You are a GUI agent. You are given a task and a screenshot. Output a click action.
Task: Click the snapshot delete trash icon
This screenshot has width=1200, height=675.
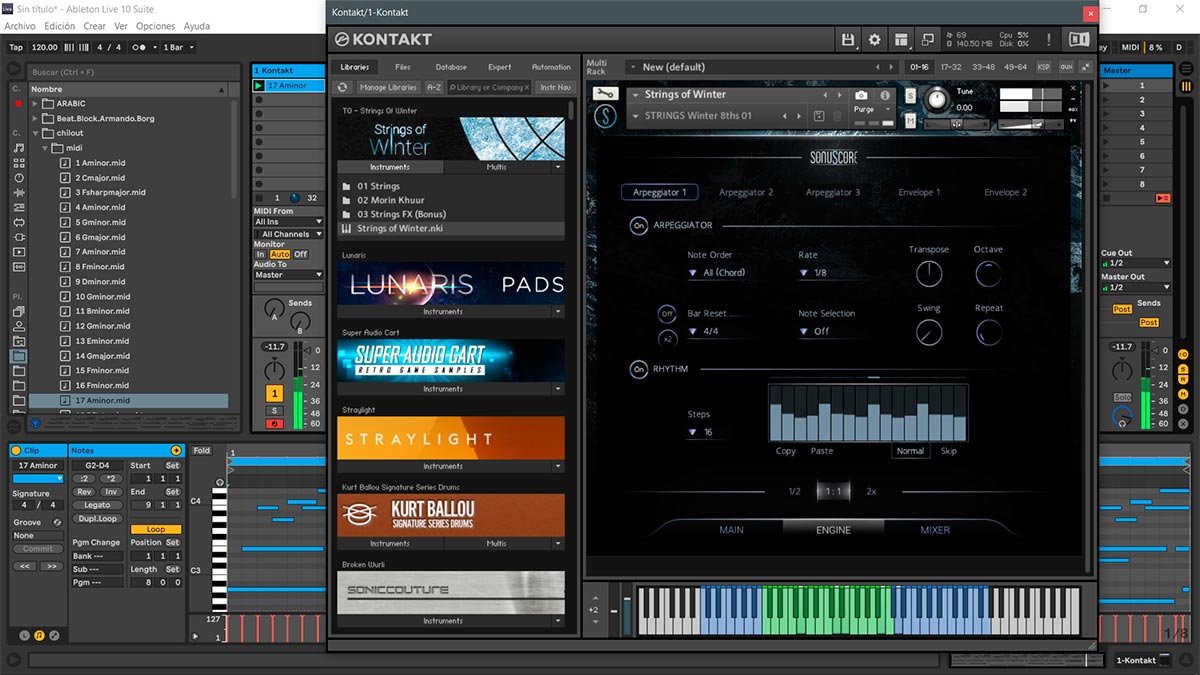(837, 116)
